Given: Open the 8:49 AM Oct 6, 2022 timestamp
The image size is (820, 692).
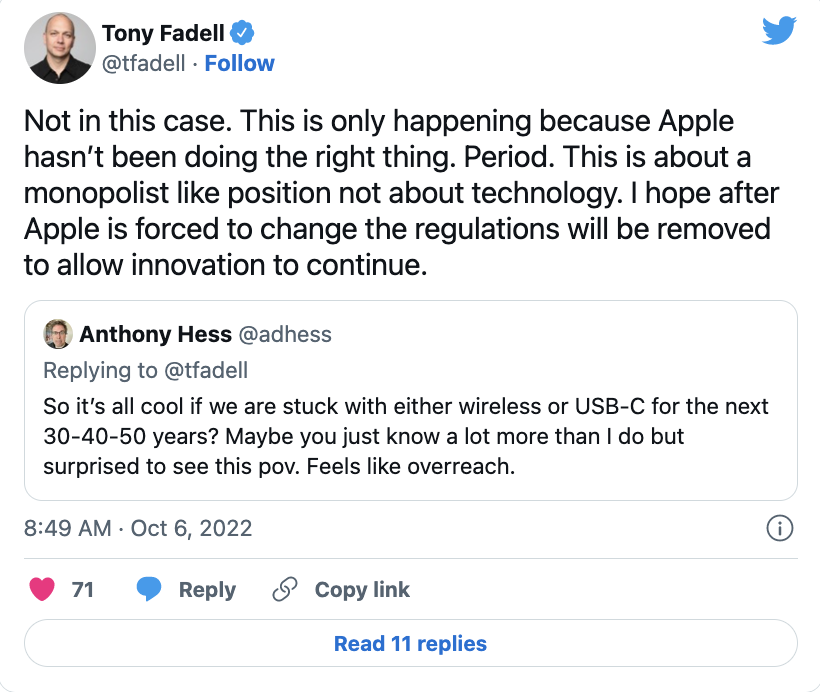Looking at the screenshot, I should 138,528.
